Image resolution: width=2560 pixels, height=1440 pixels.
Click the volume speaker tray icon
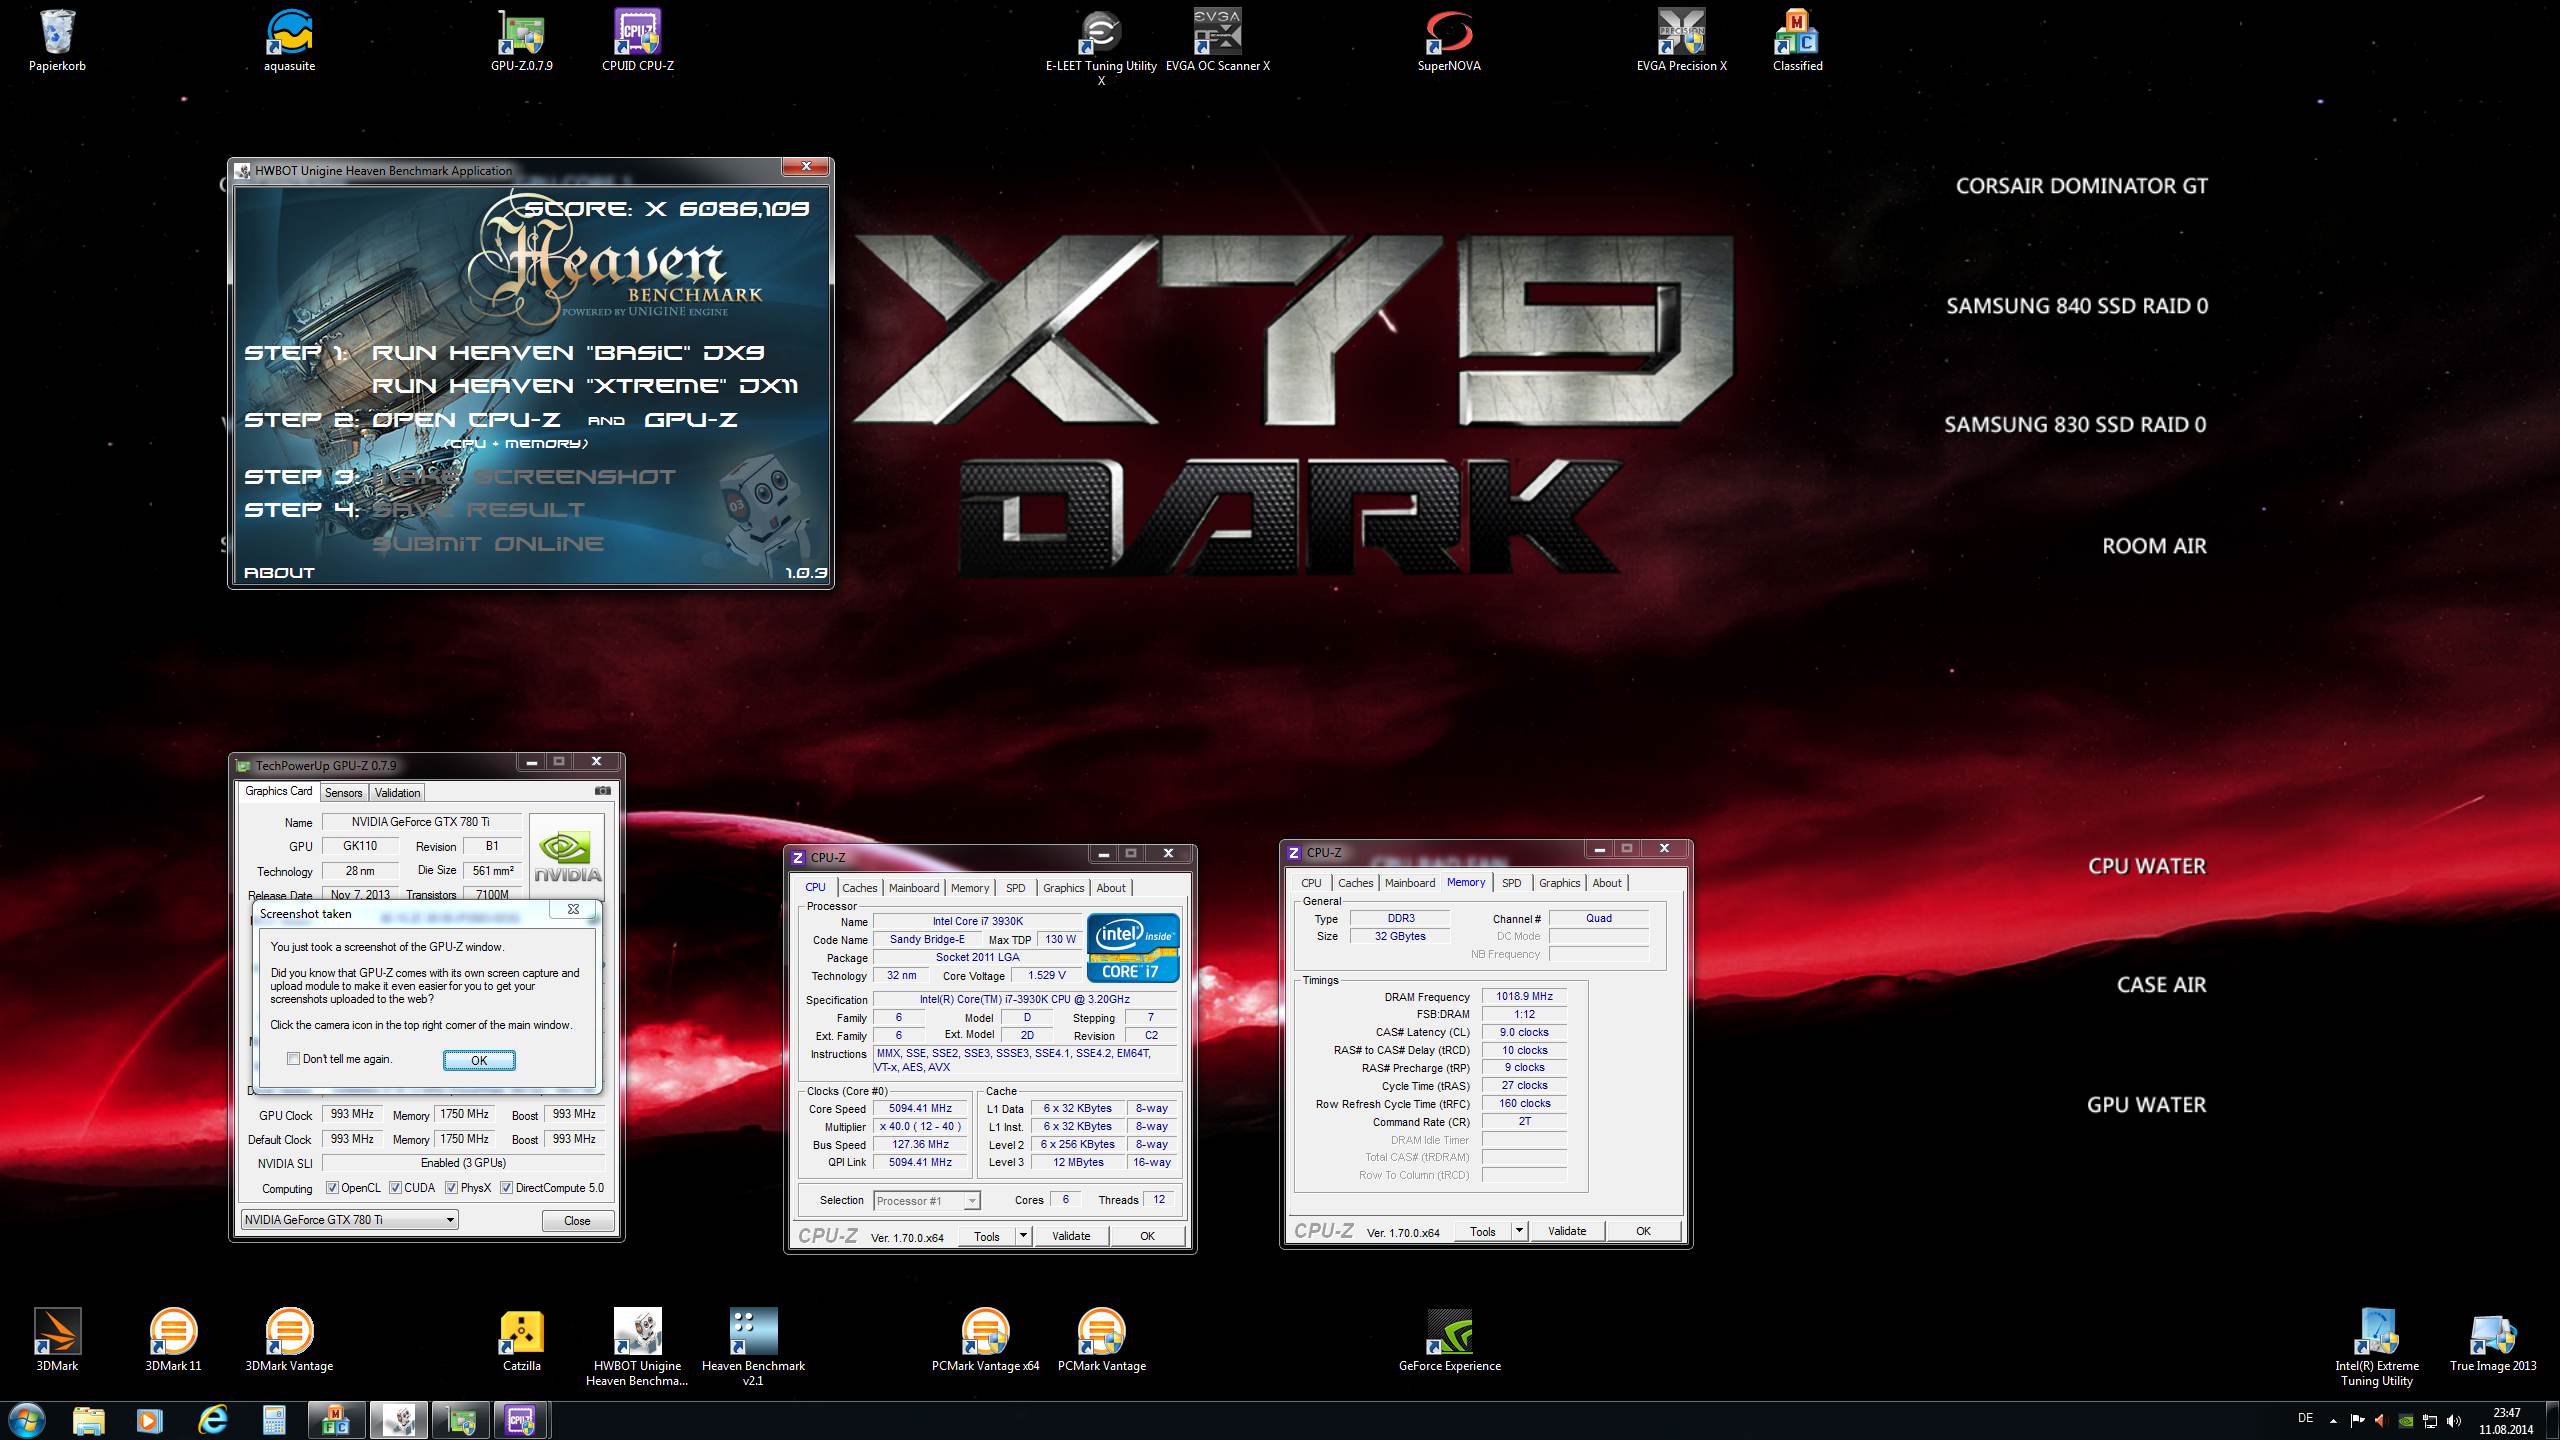(2454, 1421)
